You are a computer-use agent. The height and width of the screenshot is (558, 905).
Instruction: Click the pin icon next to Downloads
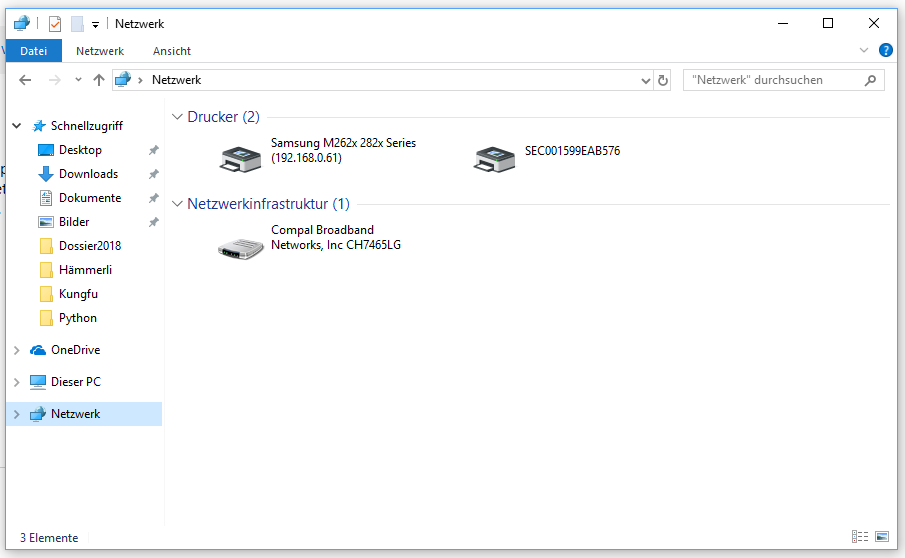coord(154,174)
